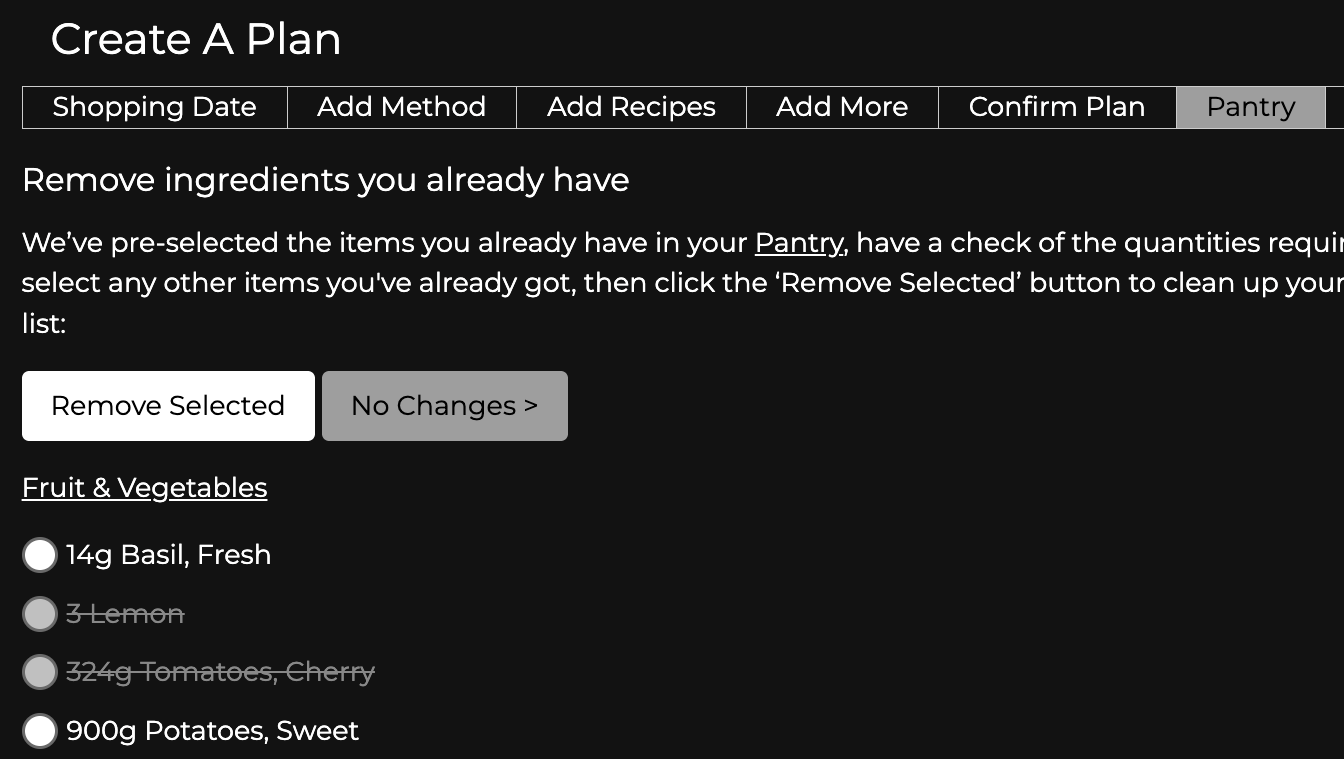Screen dimensions: 1344x759
Task: Go to the Add Recipes step
Action: click(631, 107)
